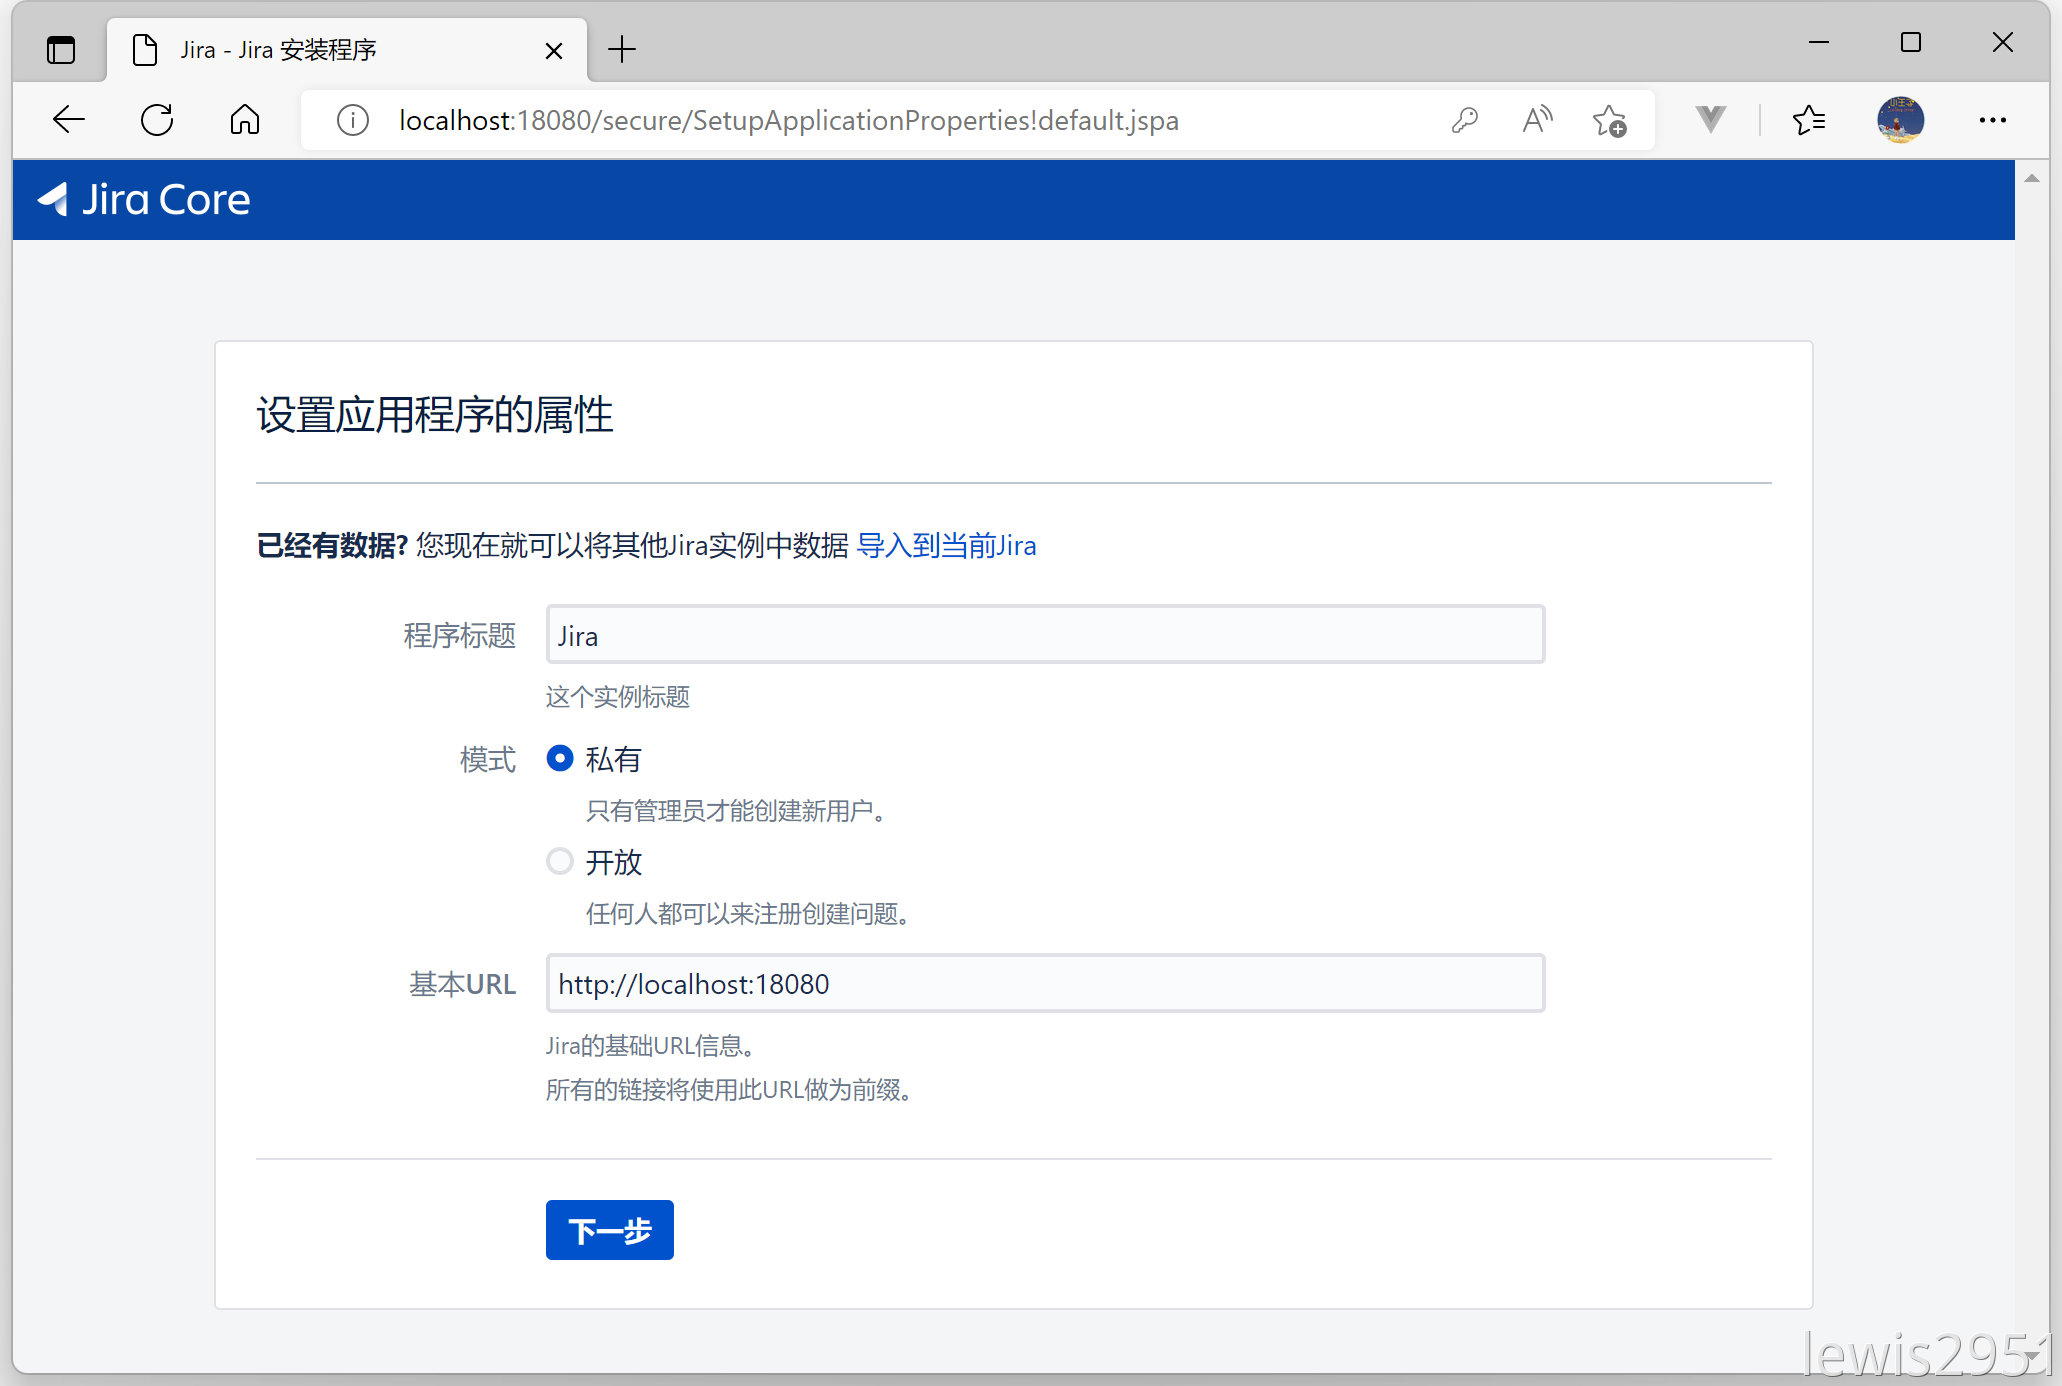Open Settings and more menu
The image size is (2062, 1386).
click(1993, 120)
